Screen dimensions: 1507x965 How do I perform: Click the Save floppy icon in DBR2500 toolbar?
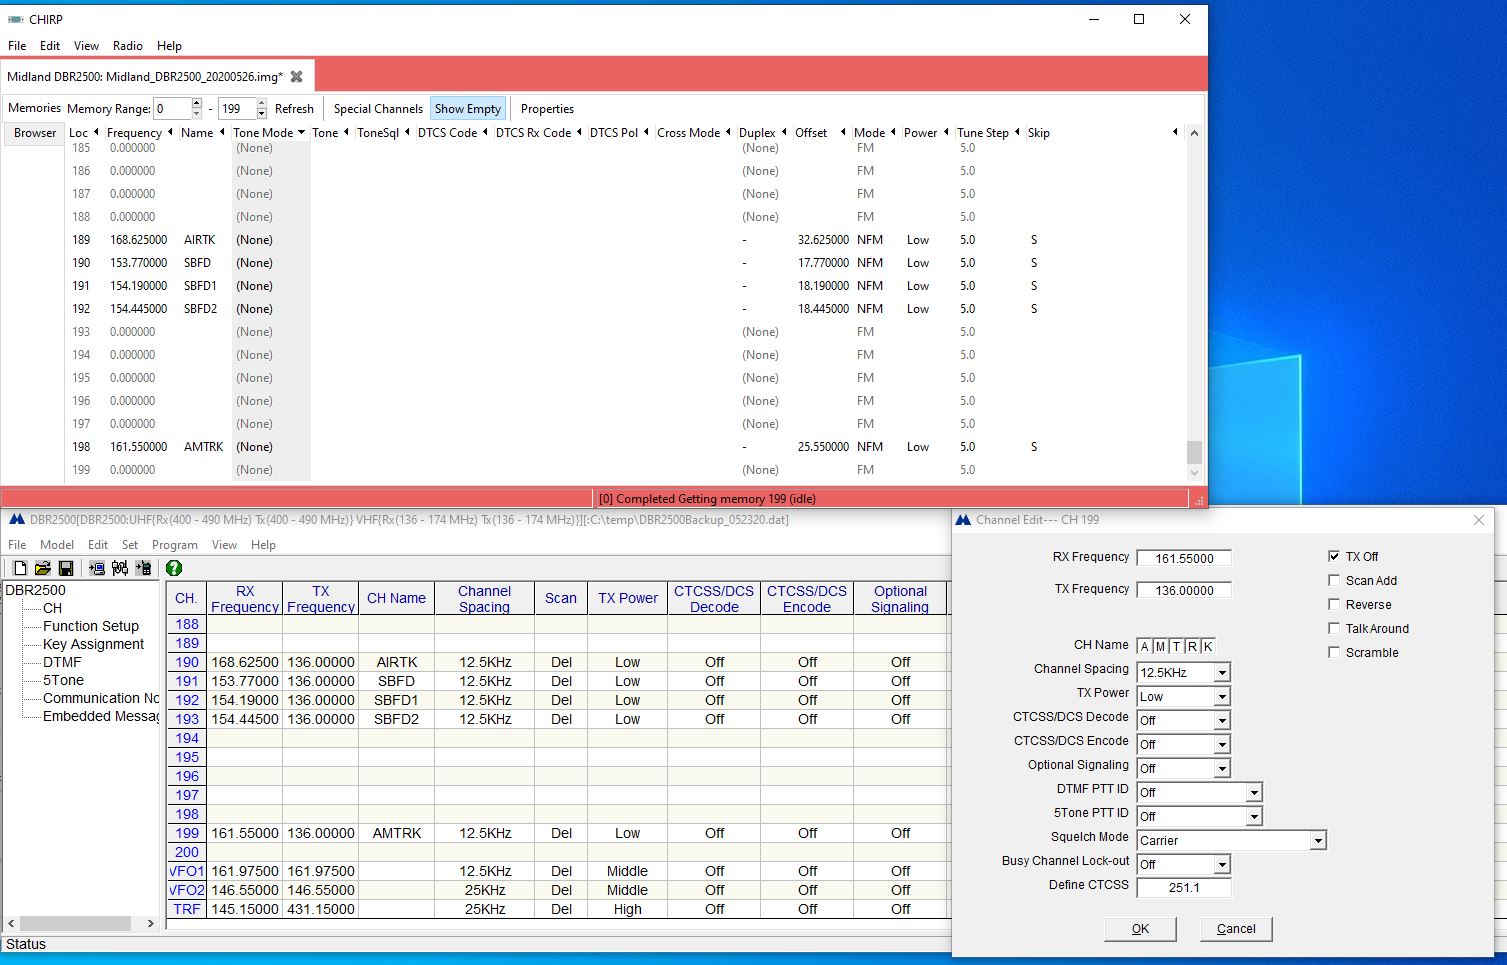66,568
